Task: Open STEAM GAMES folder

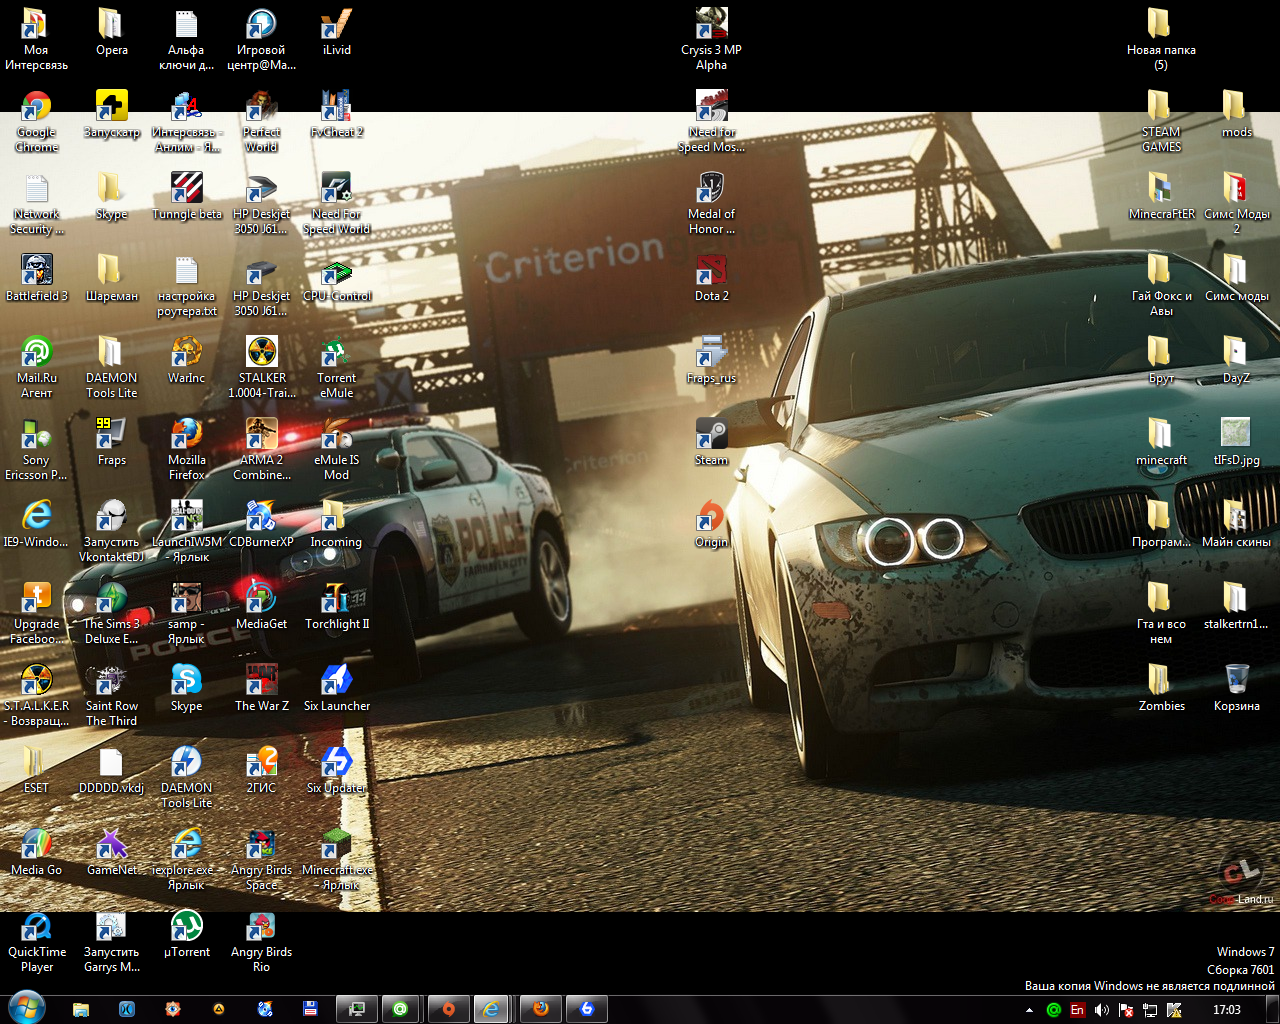Action: tap(1161, 106)
